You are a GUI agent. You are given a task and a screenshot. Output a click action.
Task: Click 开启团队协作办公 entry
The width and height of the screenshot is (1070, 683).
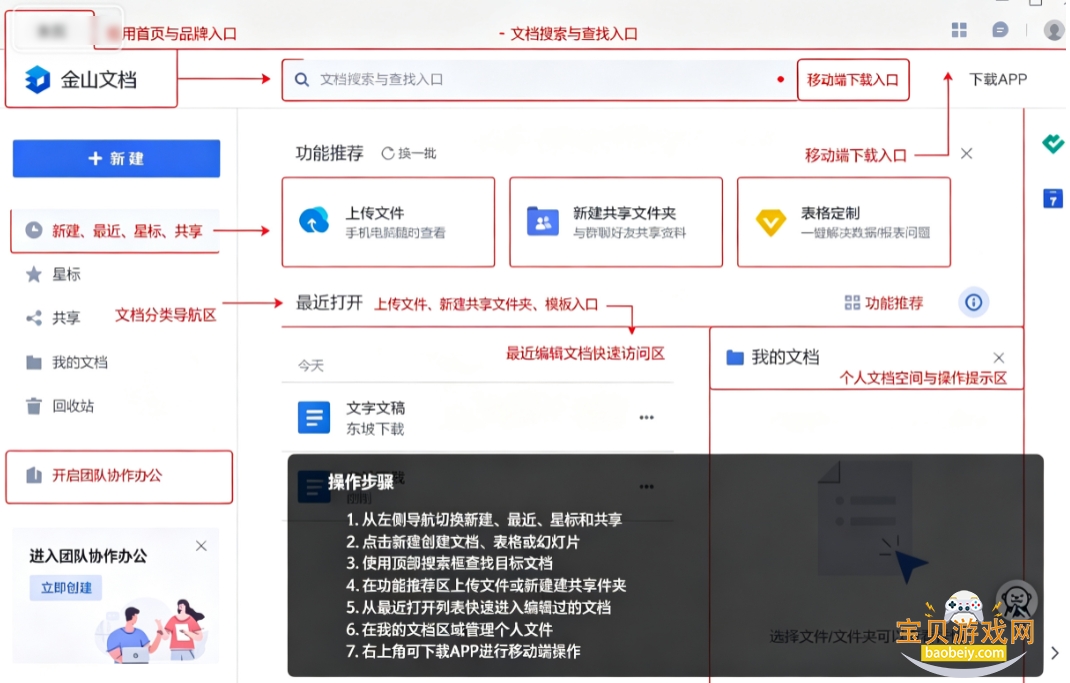coord(119,476)
